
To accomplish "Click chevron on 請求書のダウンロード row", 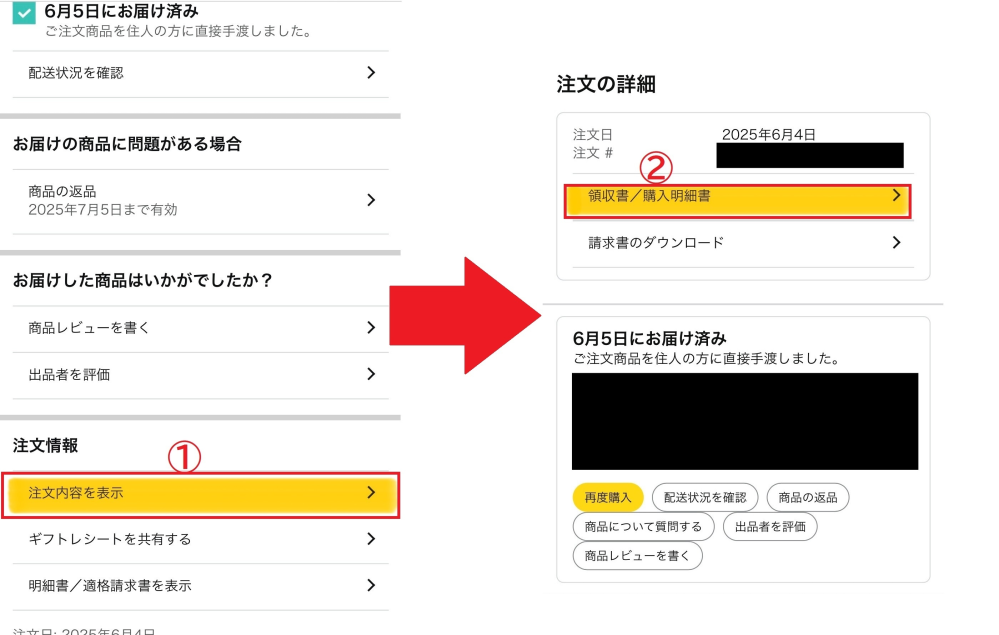I will 896,243.
